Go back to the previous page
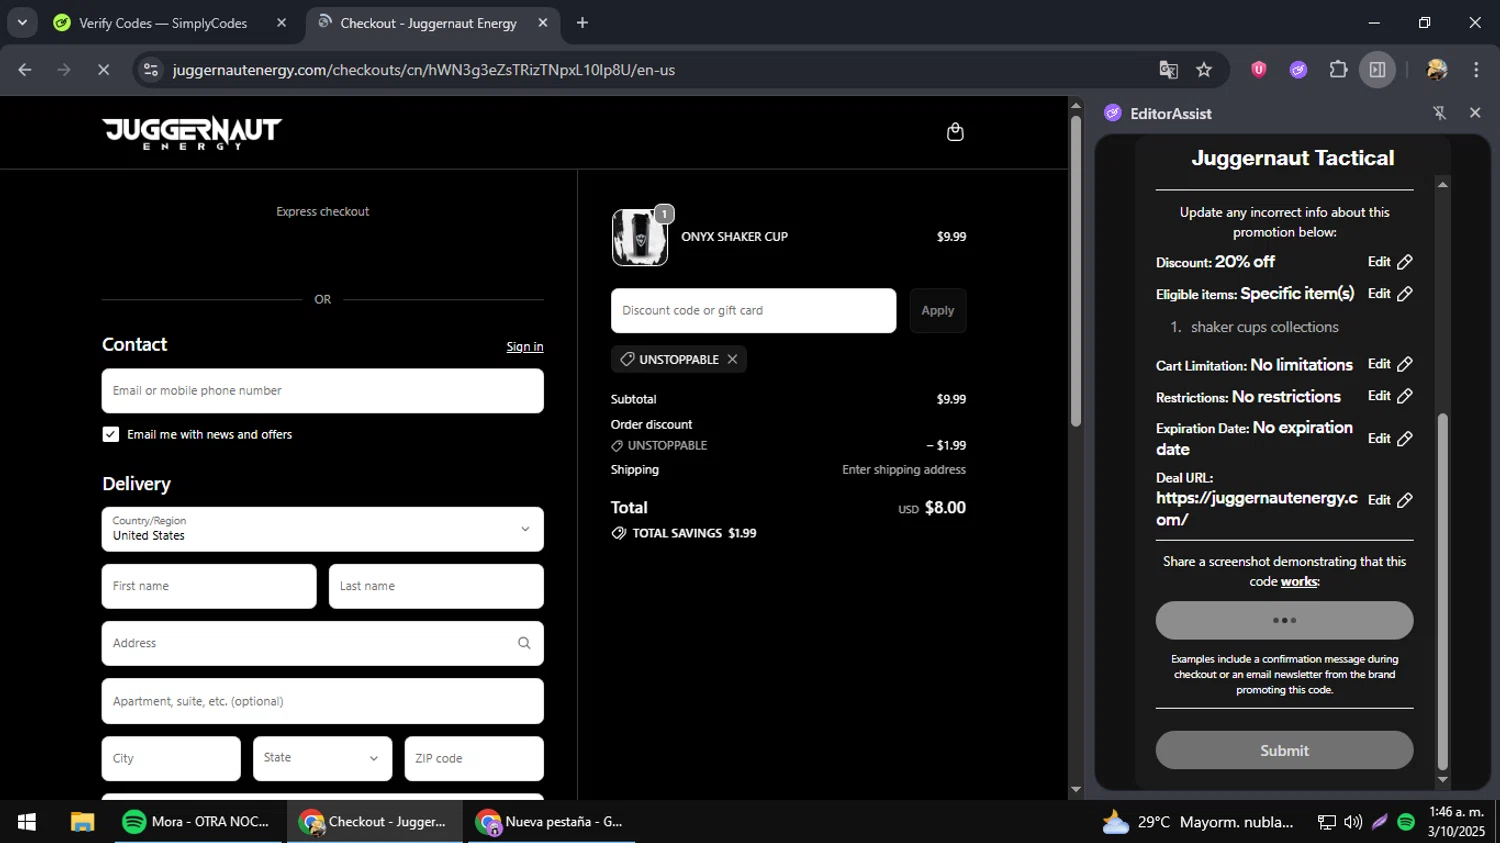The height and width of the screenshot is (843, 1500). (x=25, y=70)
